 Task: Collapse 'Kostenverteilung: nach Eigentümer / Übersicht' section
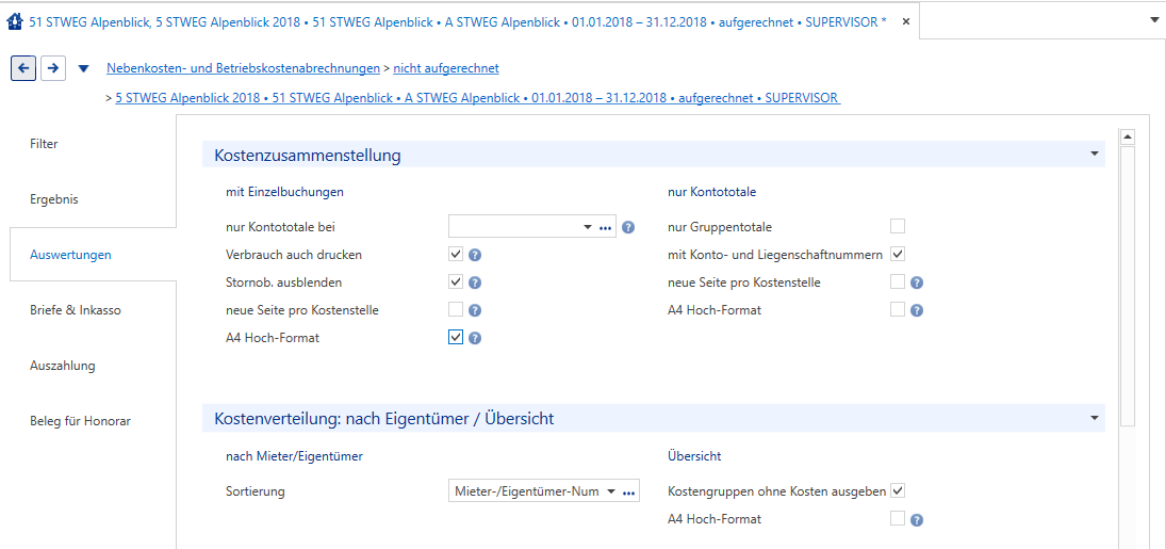1094,418
